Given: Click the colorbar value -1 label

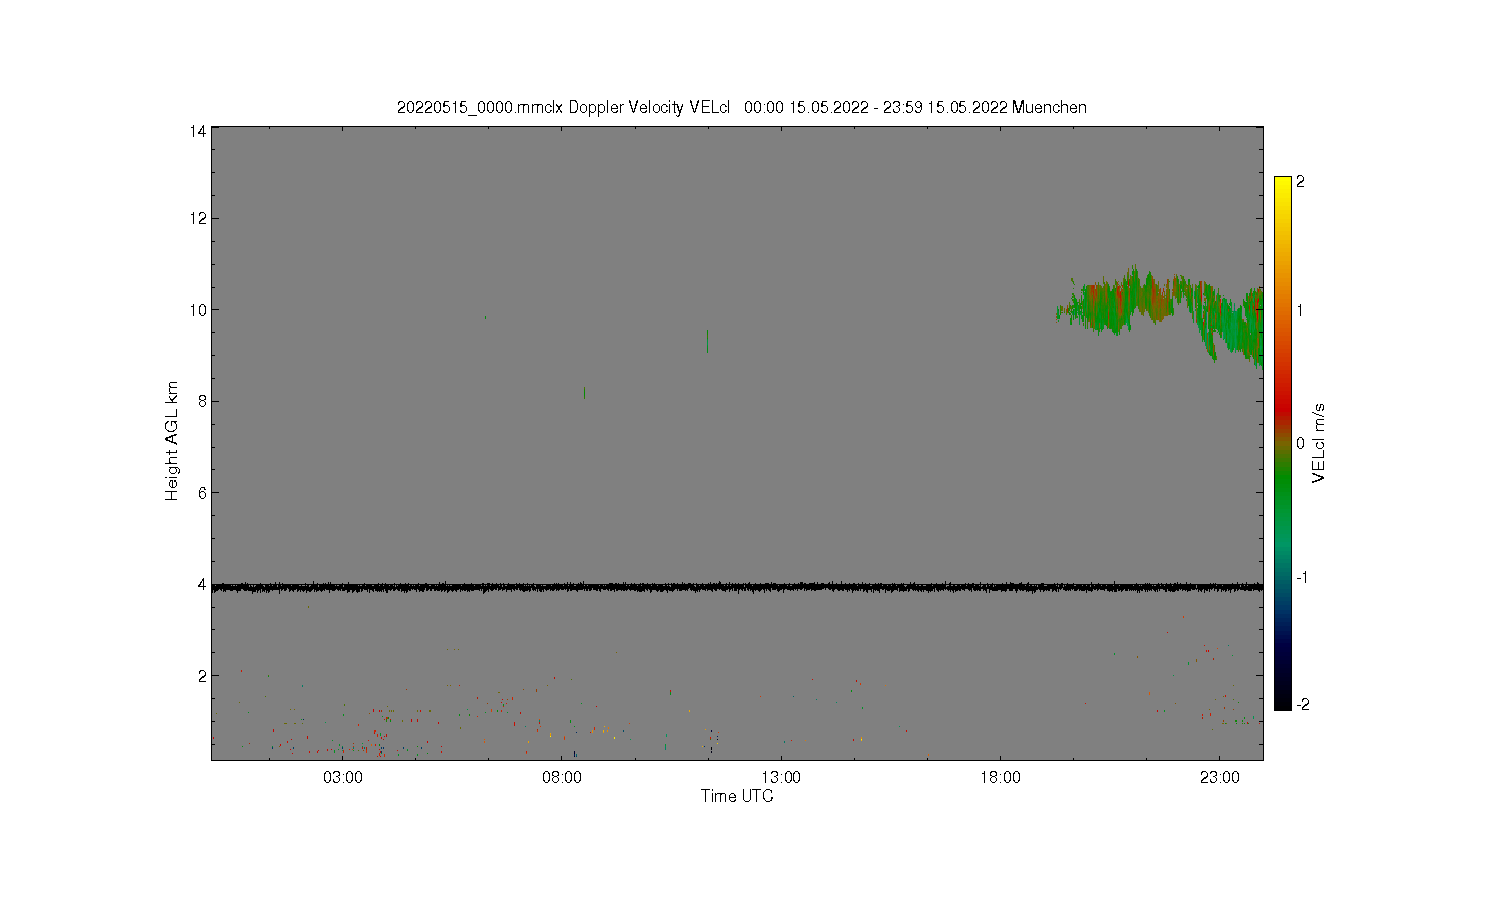Looking at the screenshot, I should [1300, 578].
